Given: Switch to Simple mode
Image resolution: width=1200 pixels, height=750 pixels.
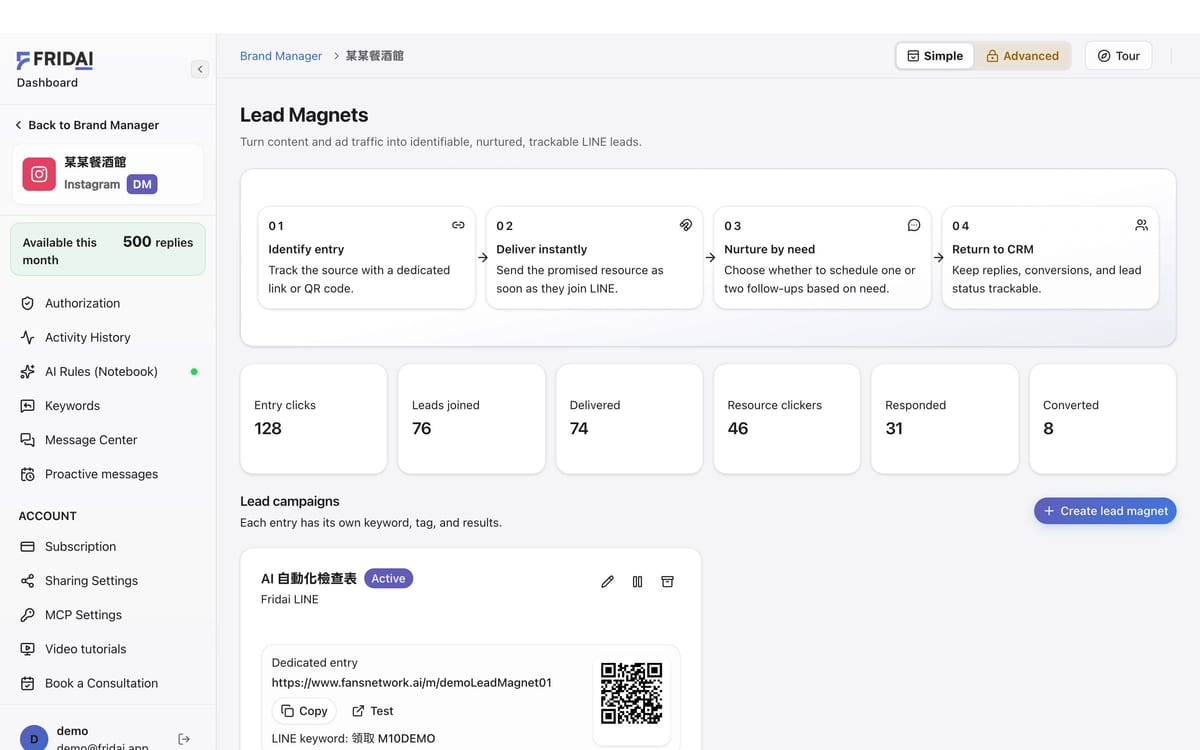Looking at the screenshot, I should [x=935, y=56].
